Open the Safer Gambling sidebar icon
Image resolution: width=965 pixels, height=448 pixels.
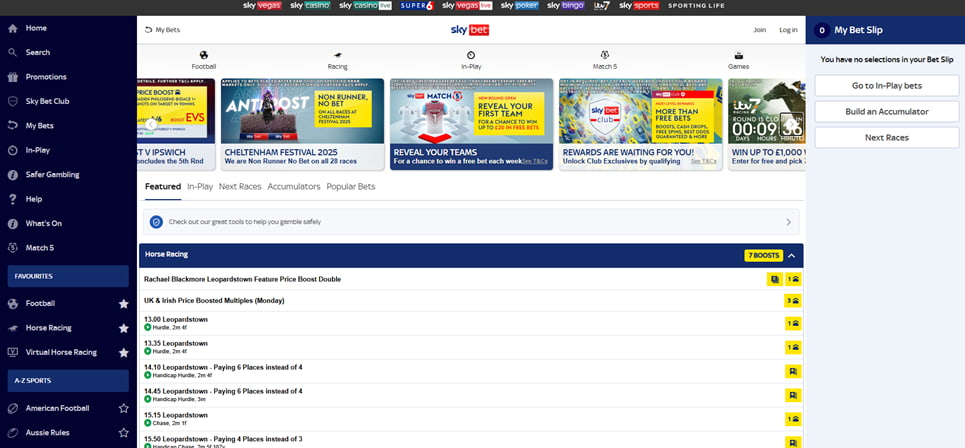click(x=13, y=174)
